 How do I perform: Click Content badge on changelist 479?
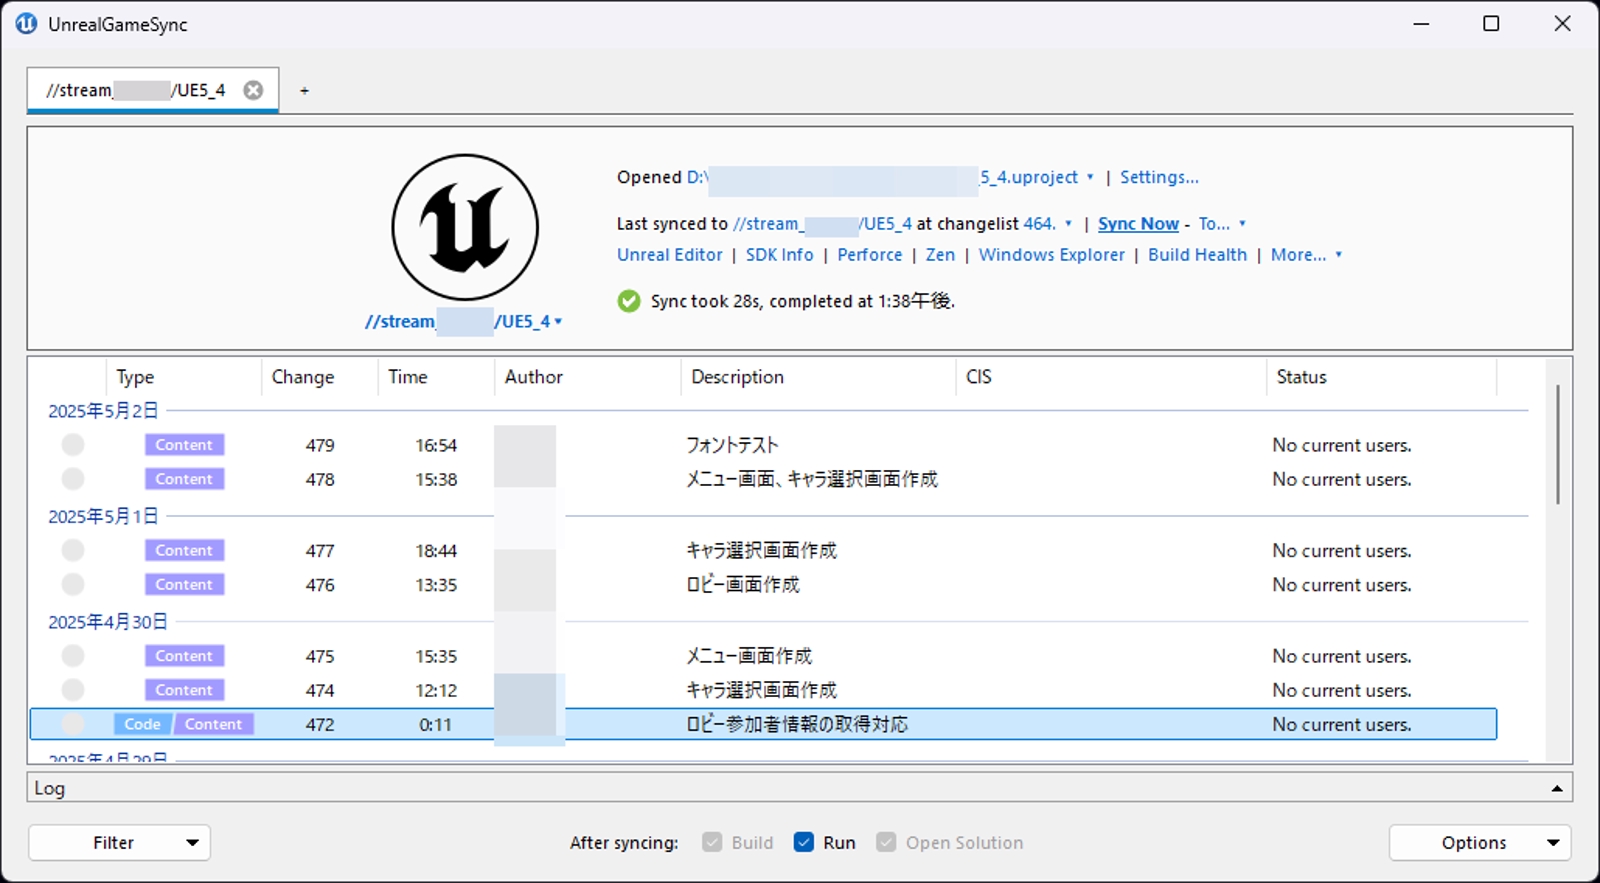click(184, 445)
